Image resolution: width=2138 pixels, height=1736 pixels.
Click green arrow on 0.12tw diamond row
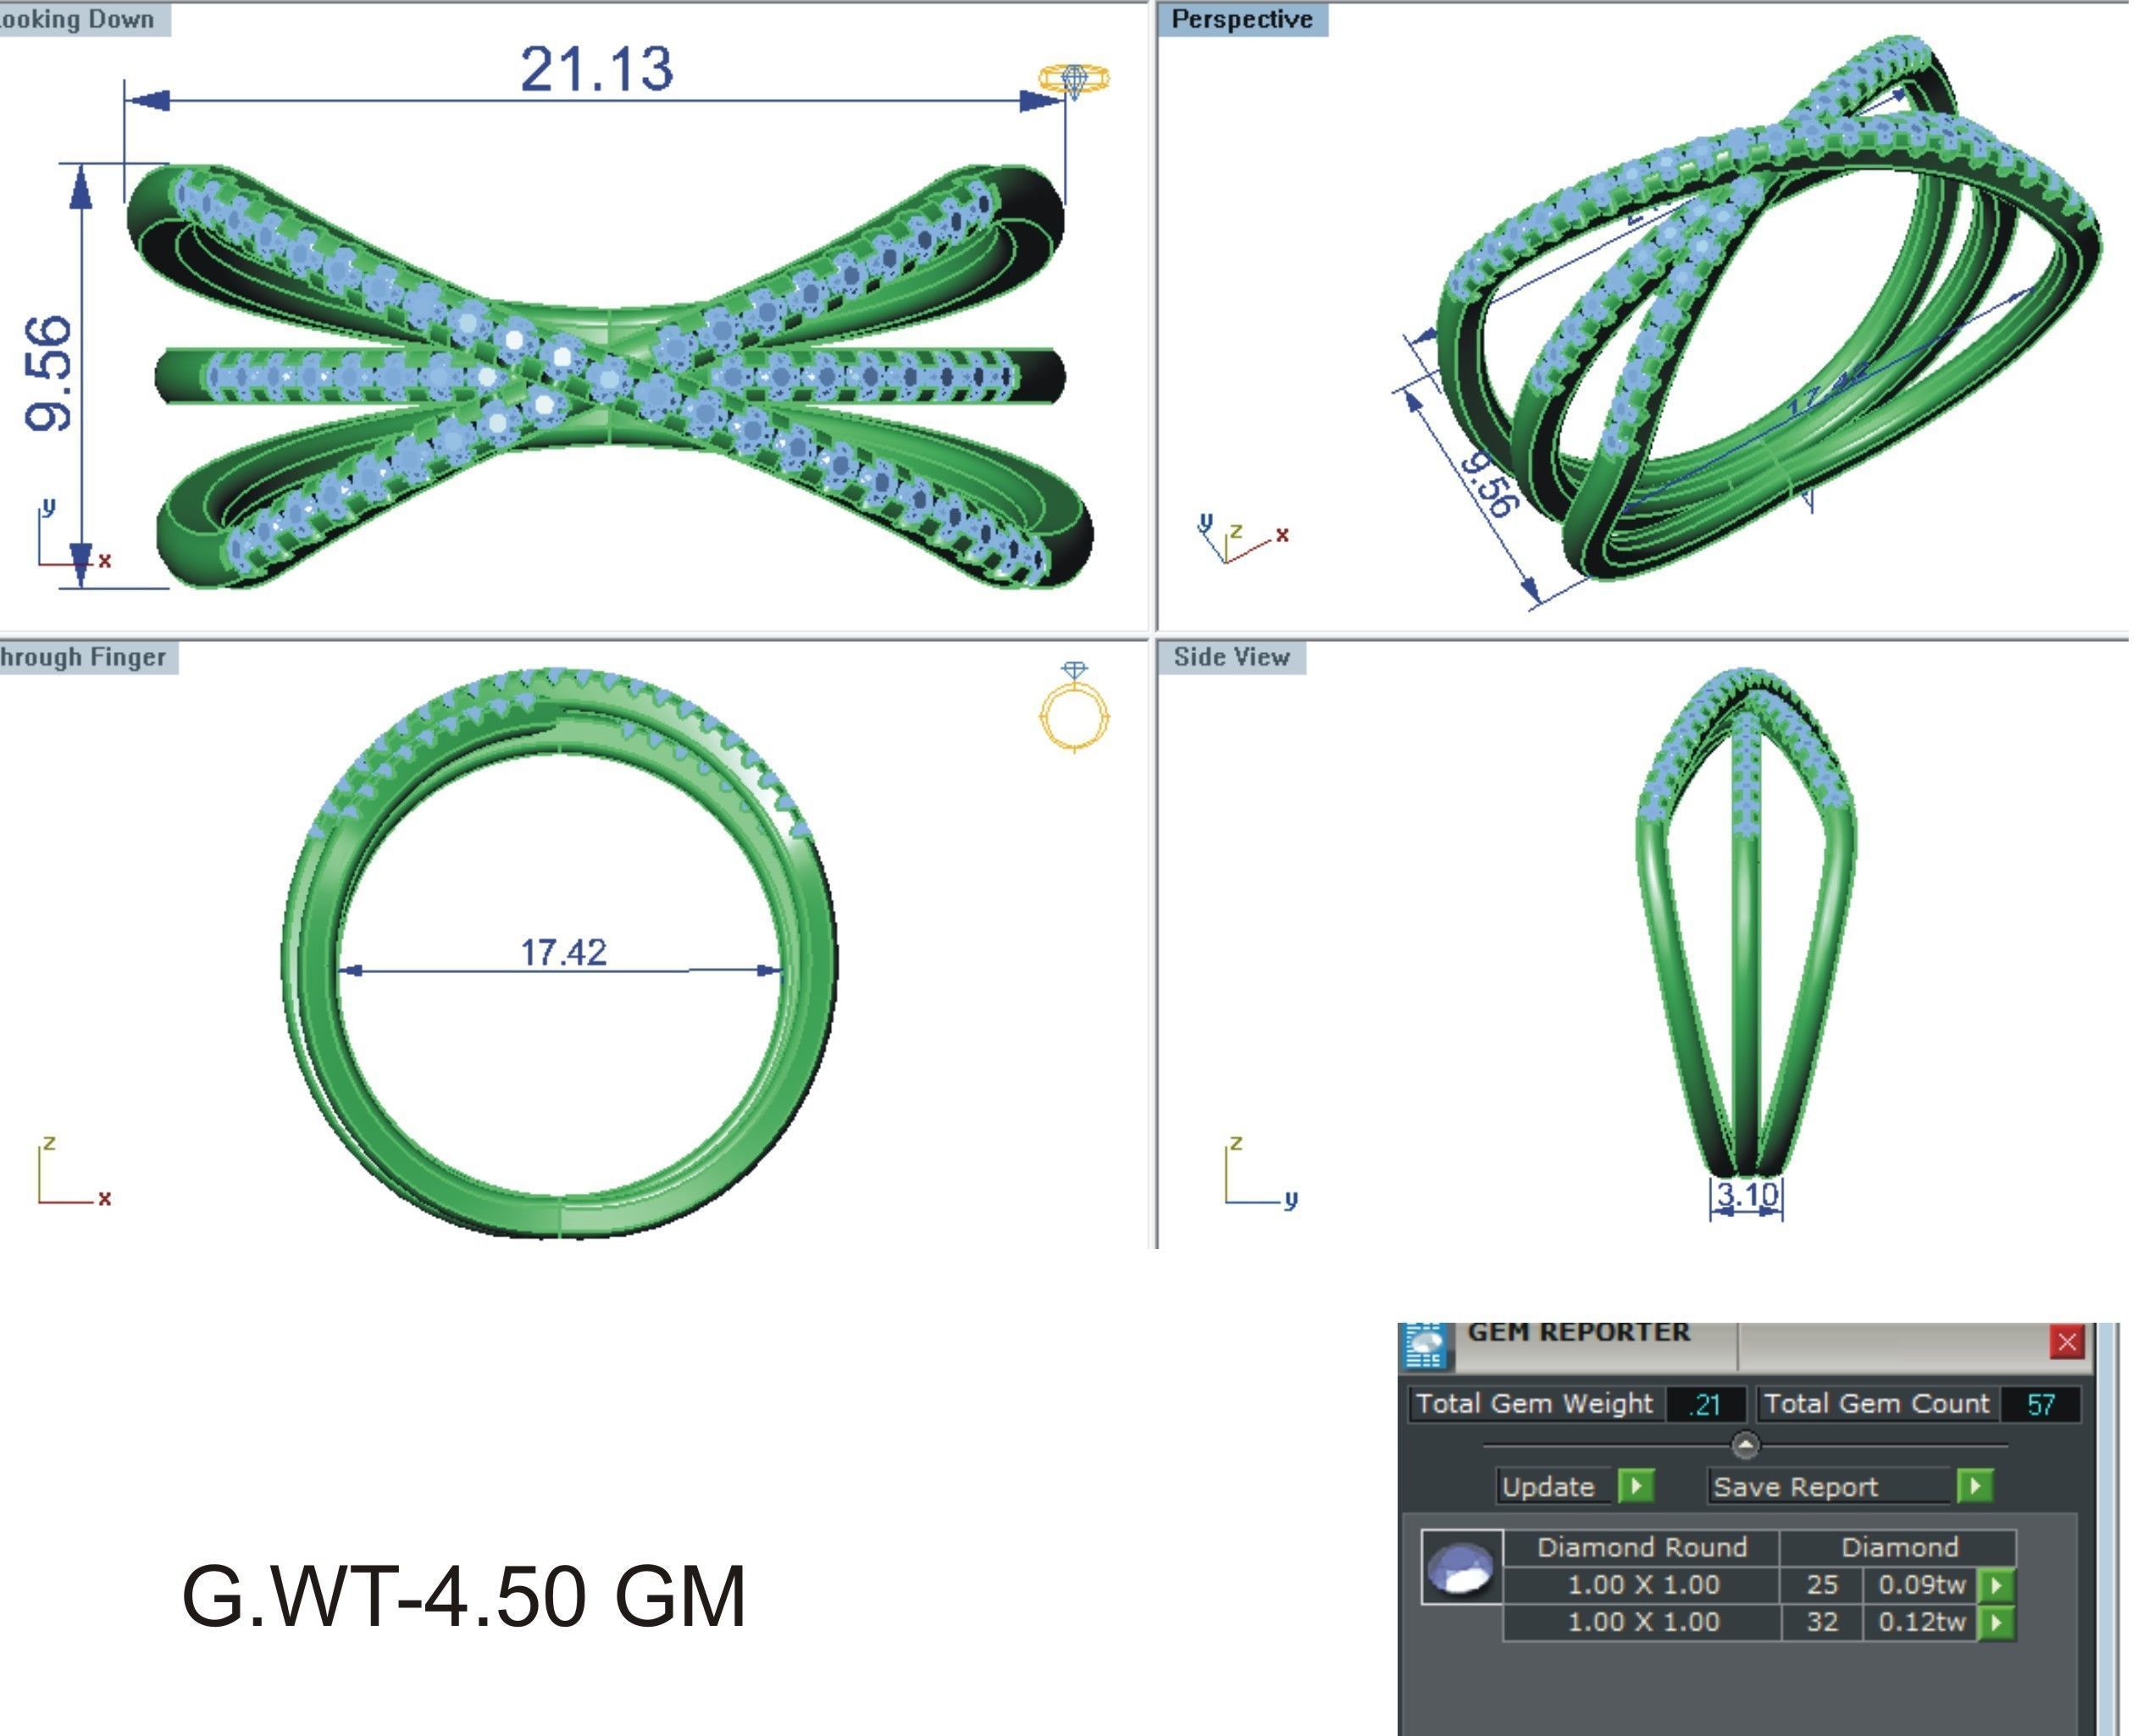click(x=1996, y=1622)
